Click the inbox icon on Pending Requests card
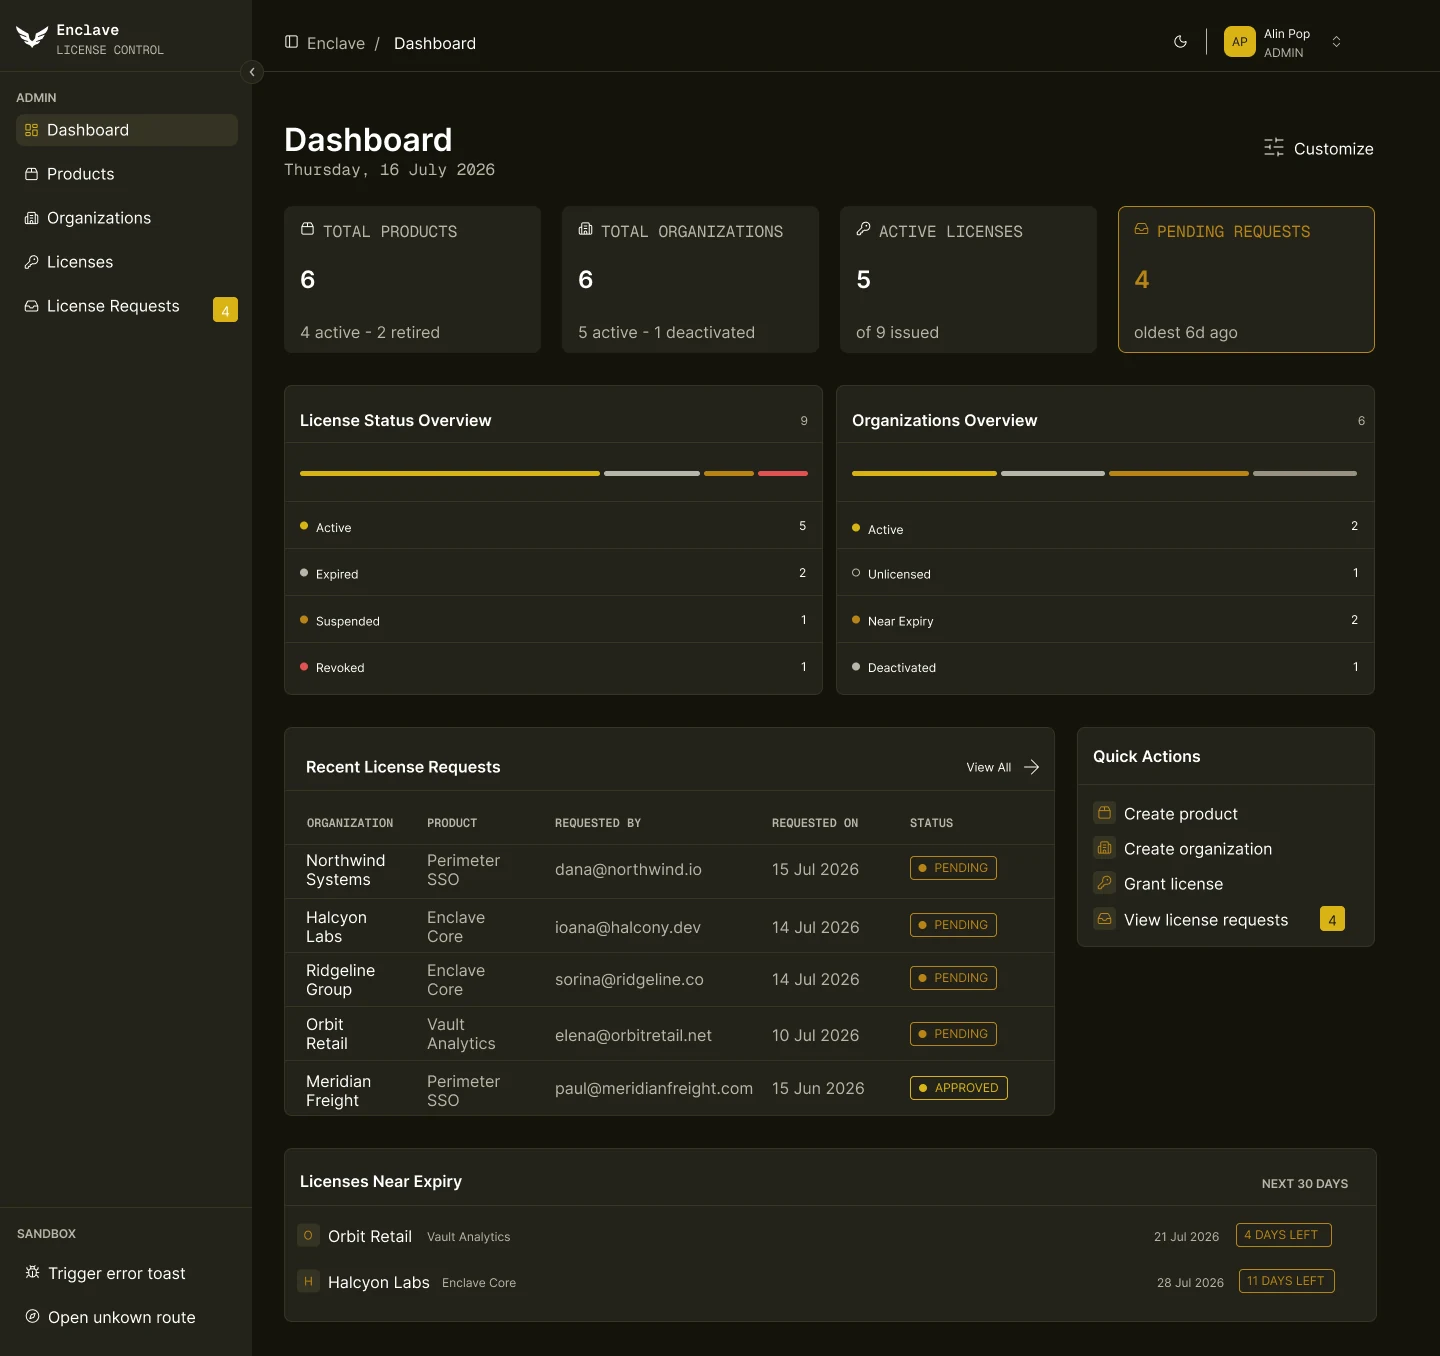 coord(1141,229)
